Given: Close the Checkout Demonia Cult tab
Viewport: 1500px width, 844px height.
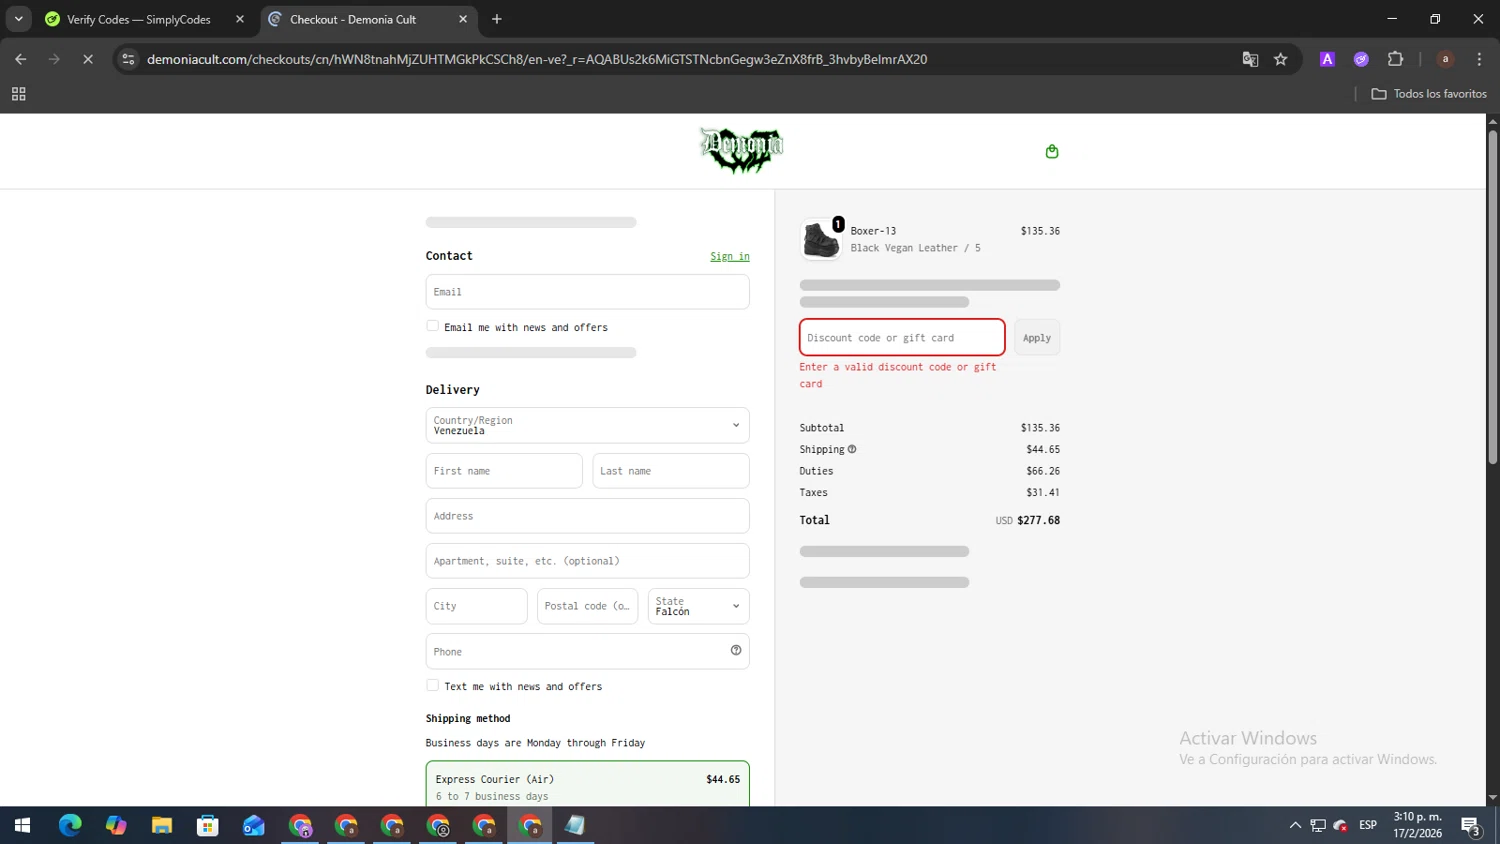Looking at the screenshot, I should (463, 19).
